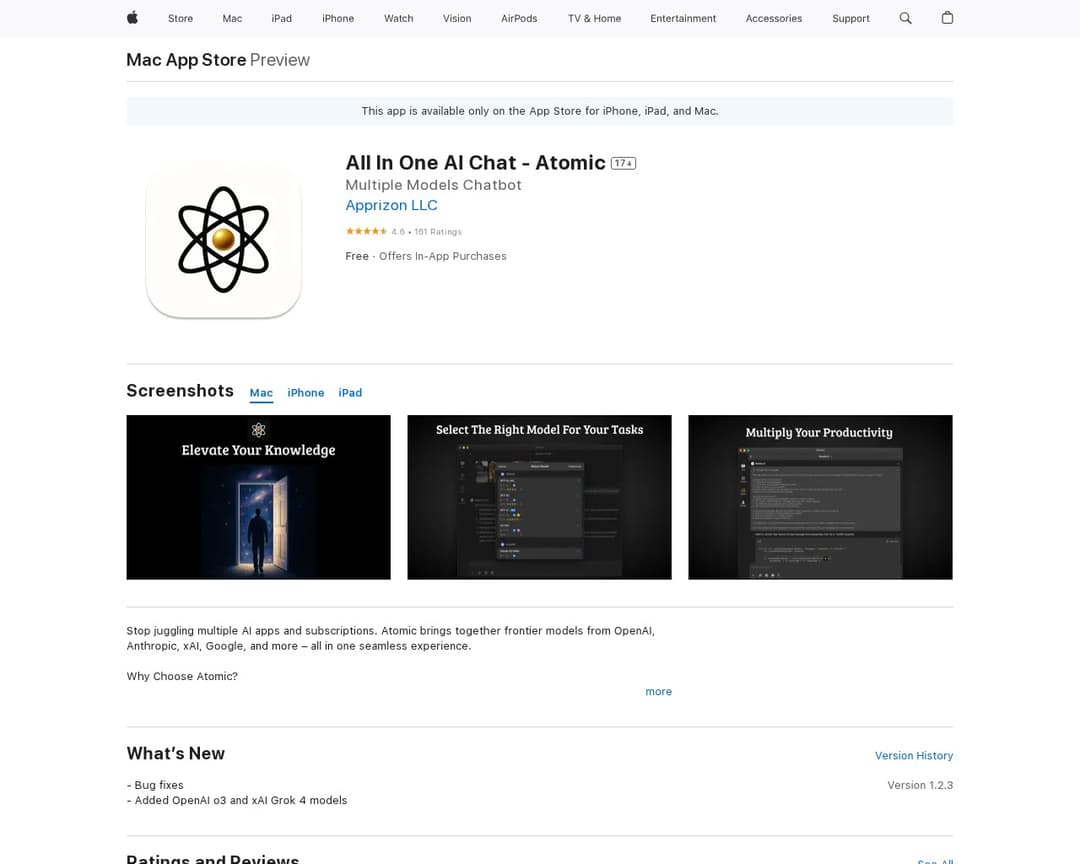Click the more link in description
This screenshot has width=1080, height=864.
(658, 691)
